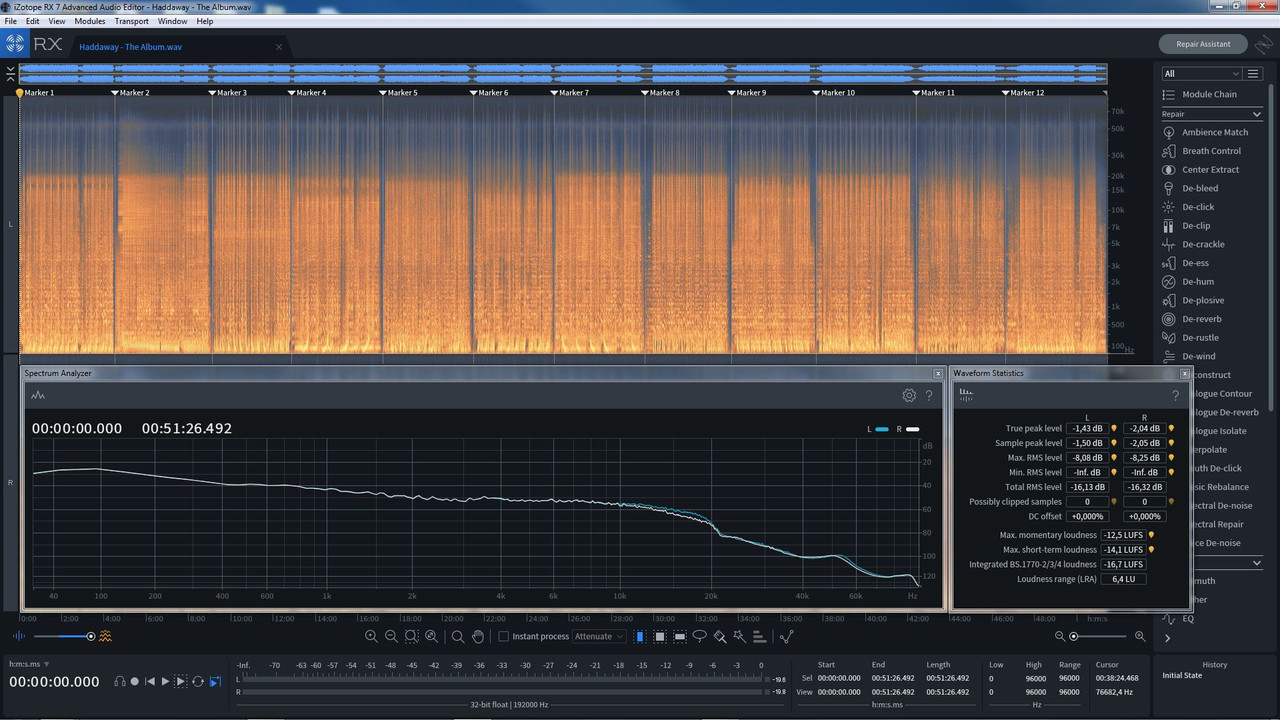Open the De-ess module
1280x720 pixels.
click(1185, 263)
